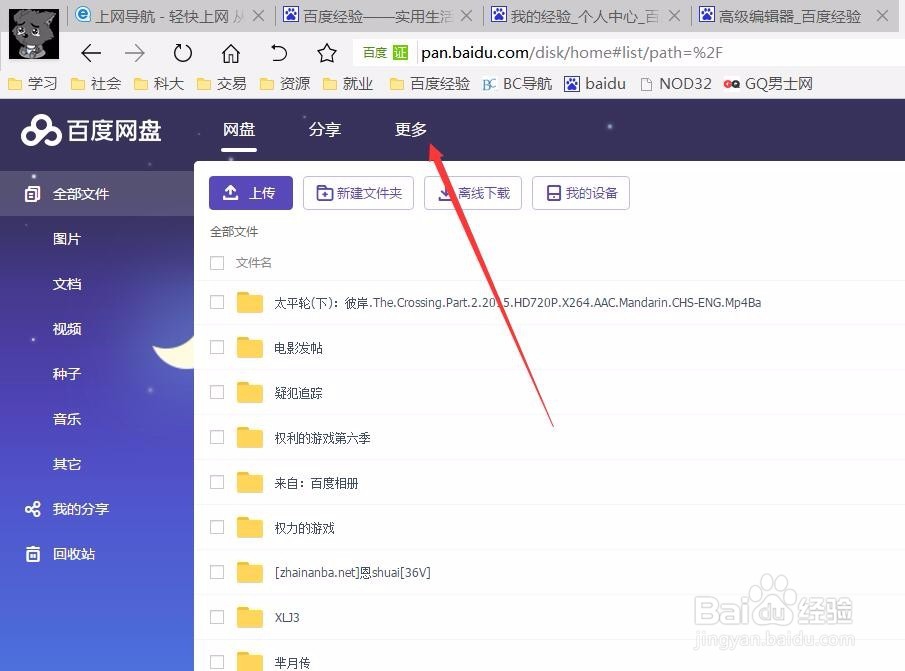
Task: Open 来自:百度相册 folder icon
Action: coord(250,482)
